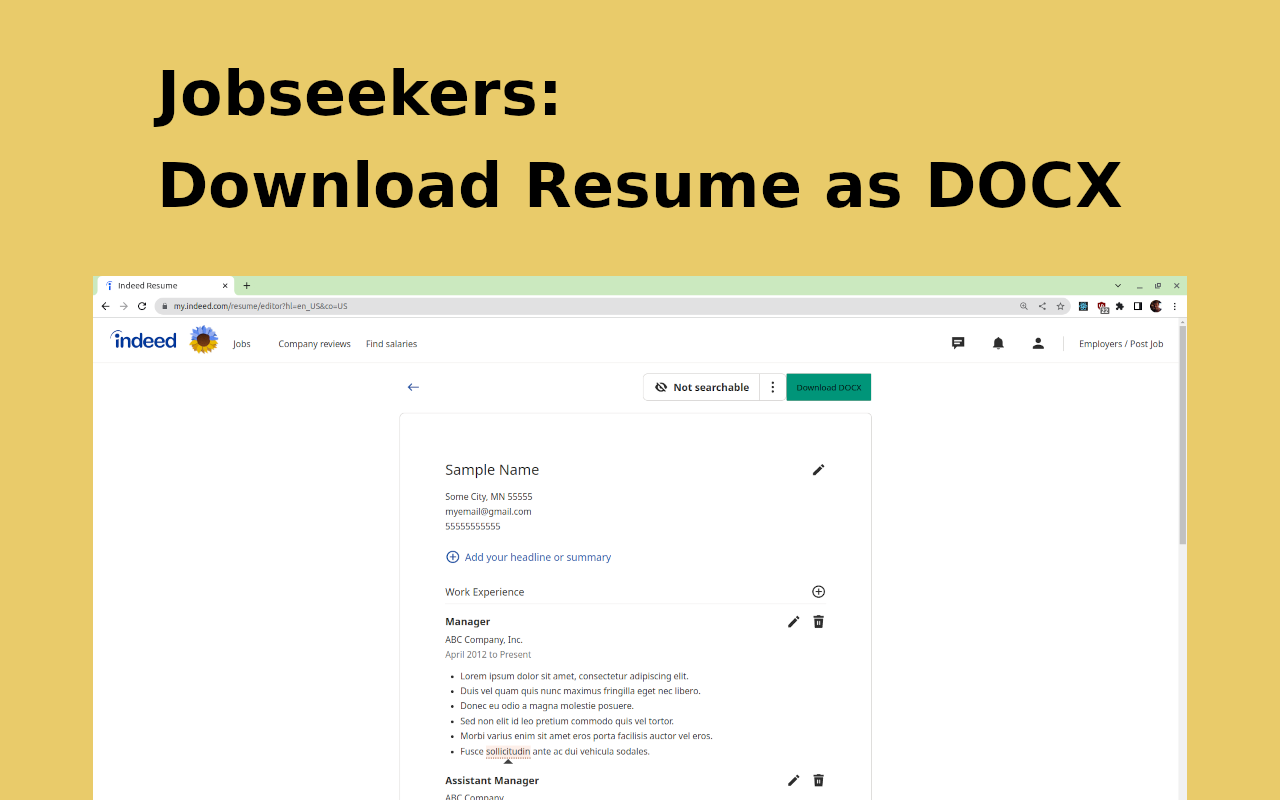Close the Indeed Resume tab
This screenshot has height=800, width=1280.
(225, 285)
